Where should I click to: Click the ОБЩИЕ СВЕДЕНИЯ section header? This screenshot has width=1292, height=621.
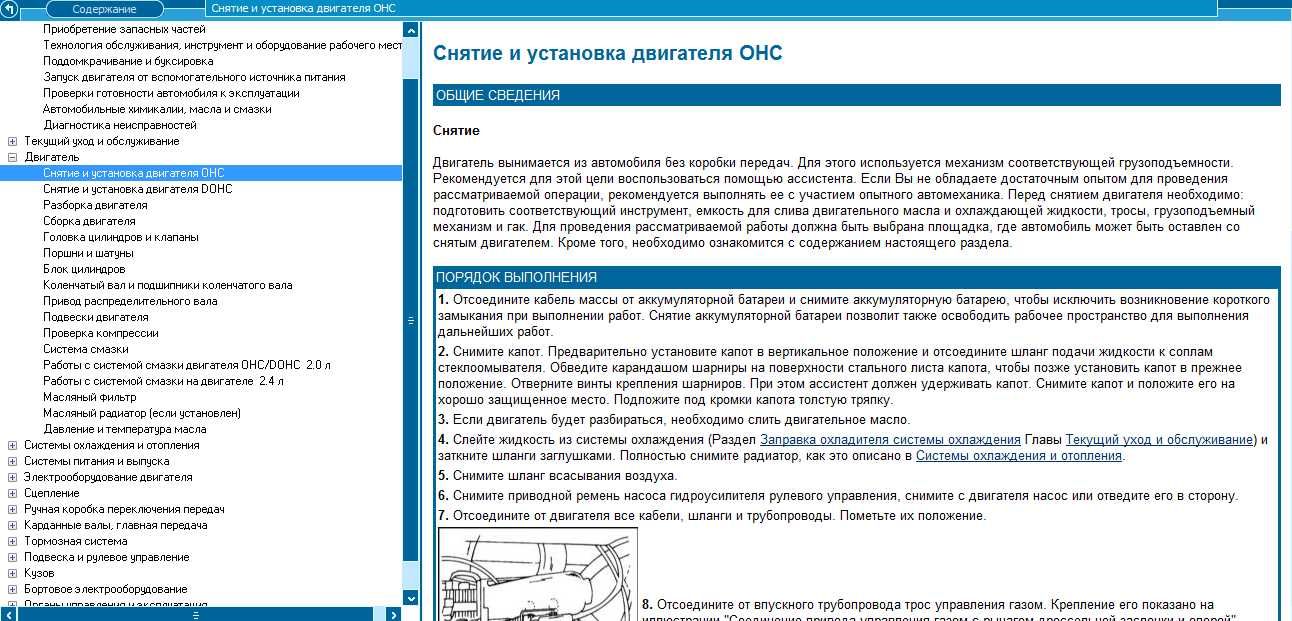[x=856, y=96]
